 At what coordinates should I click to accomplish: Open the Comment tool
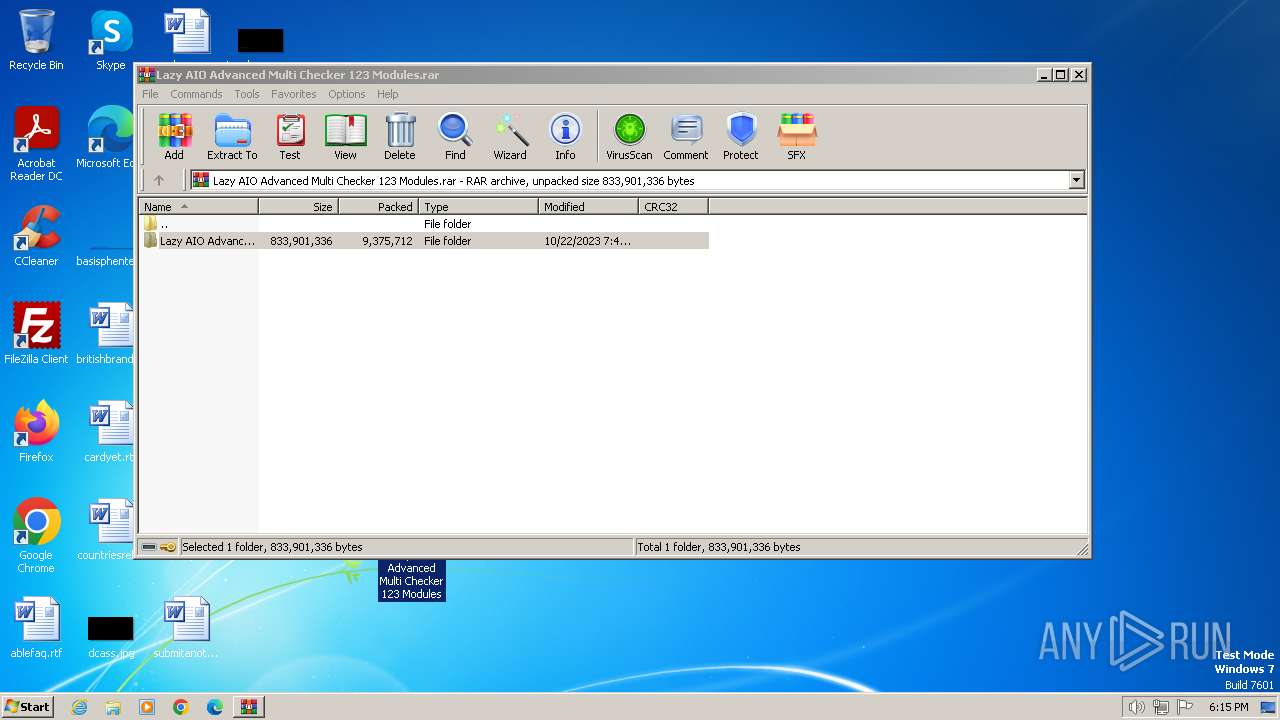(x=686, y=137)
